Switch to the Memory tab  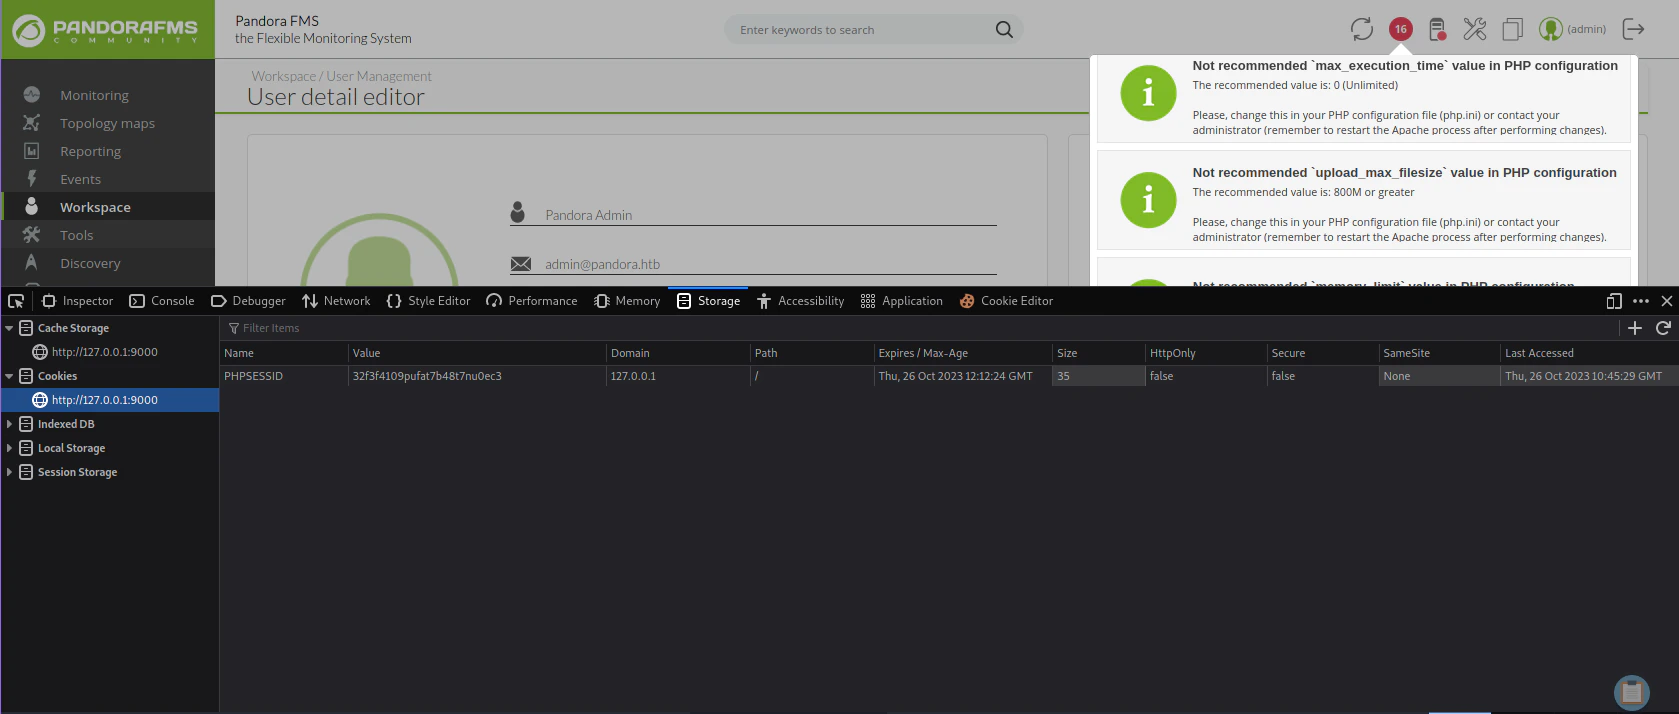[x=627, y=301]
